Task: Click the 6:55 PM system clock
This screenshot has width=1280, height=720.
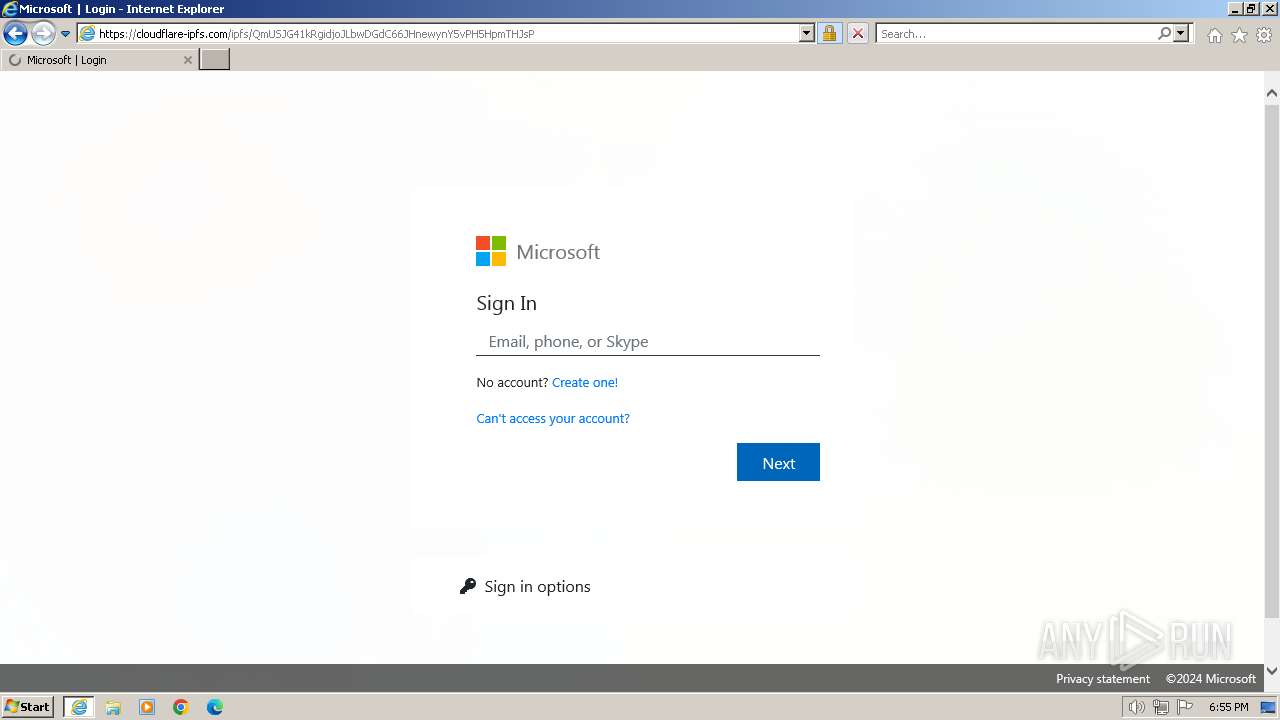Action: (1228, 707)
